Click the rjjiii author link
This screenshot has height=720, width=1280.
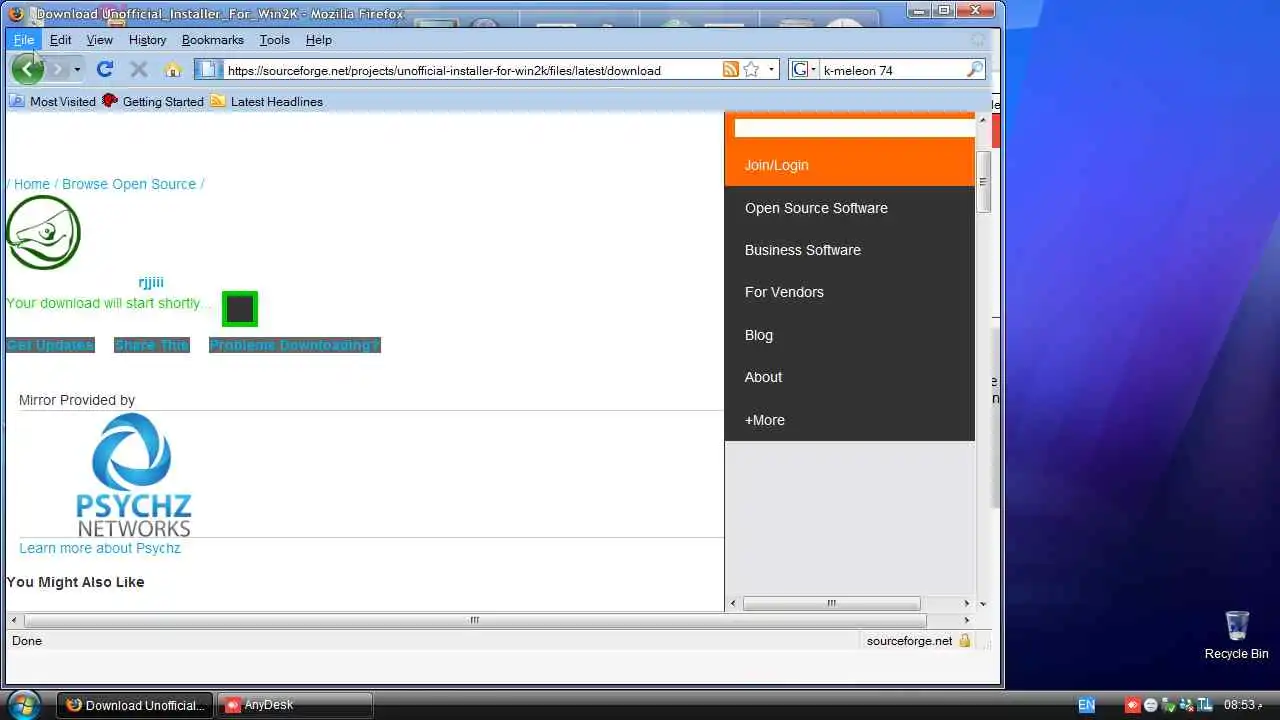[x=151, y=282]
